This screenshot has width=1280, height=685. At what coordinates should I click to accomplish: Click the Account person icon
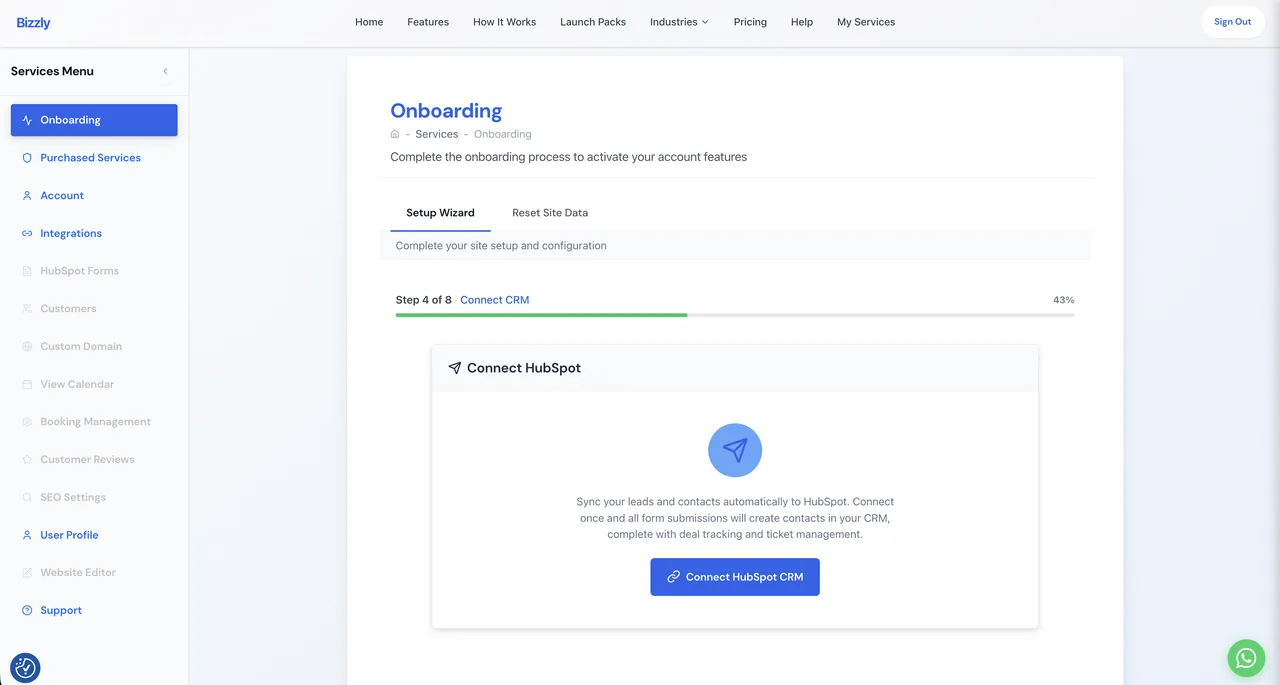click(x=27, y=196)
